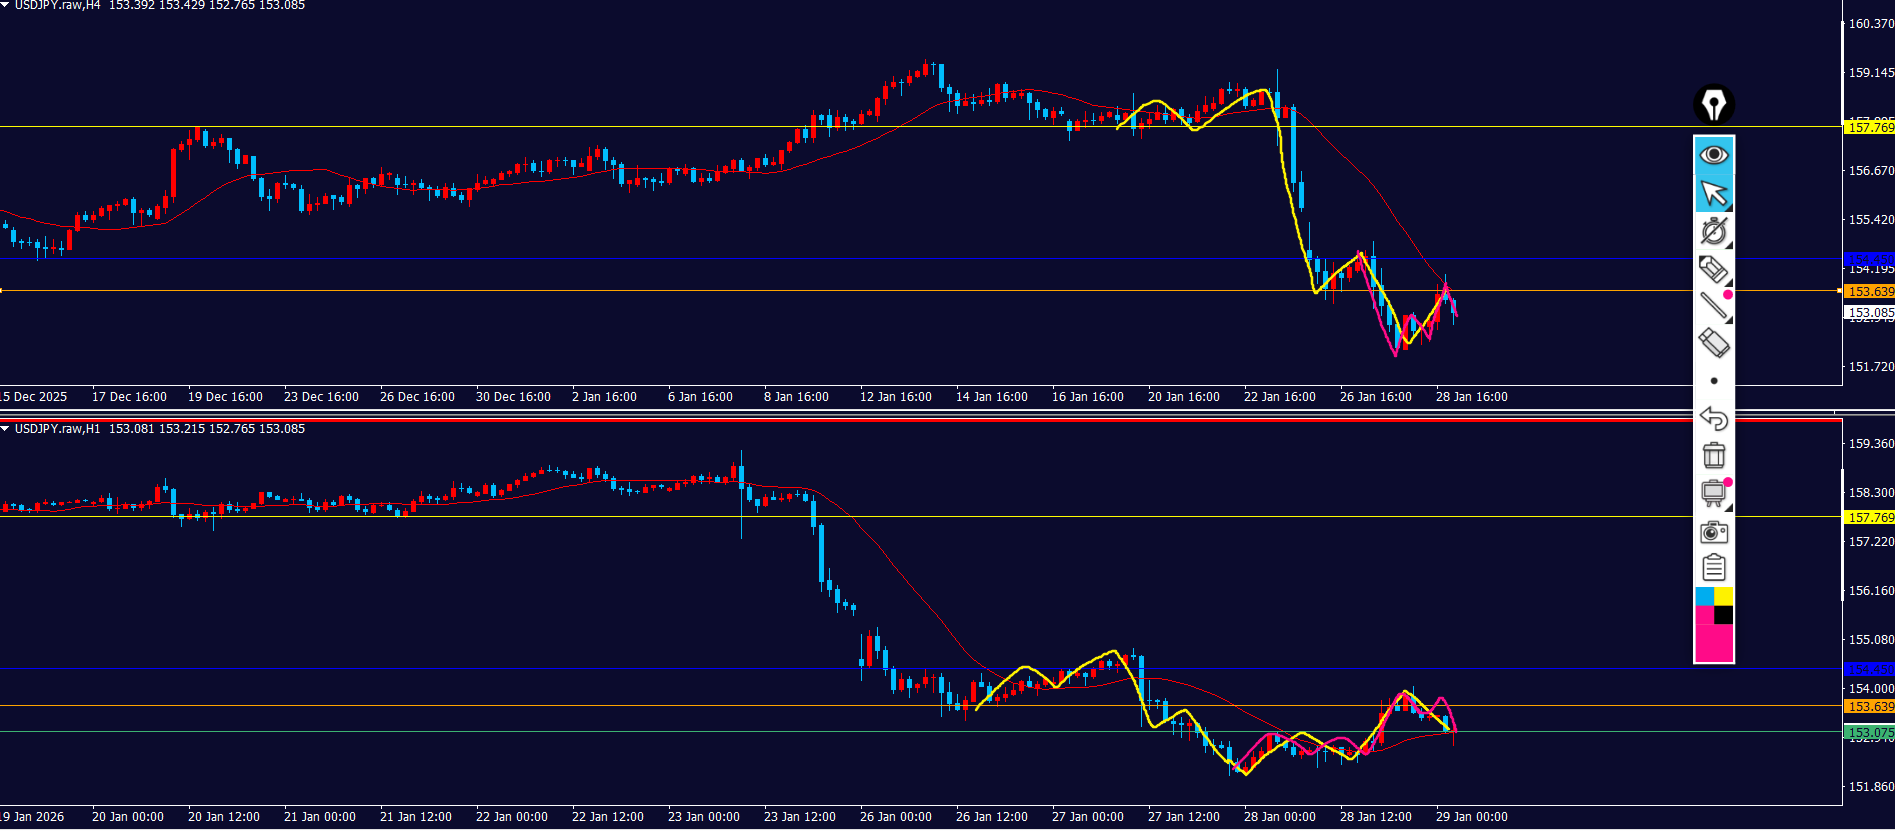Expand the USDJPY.raw,H1 chart dropdown triangle
The height and width of the screenshot is (831, 1895).
click(x=6, y=429)
